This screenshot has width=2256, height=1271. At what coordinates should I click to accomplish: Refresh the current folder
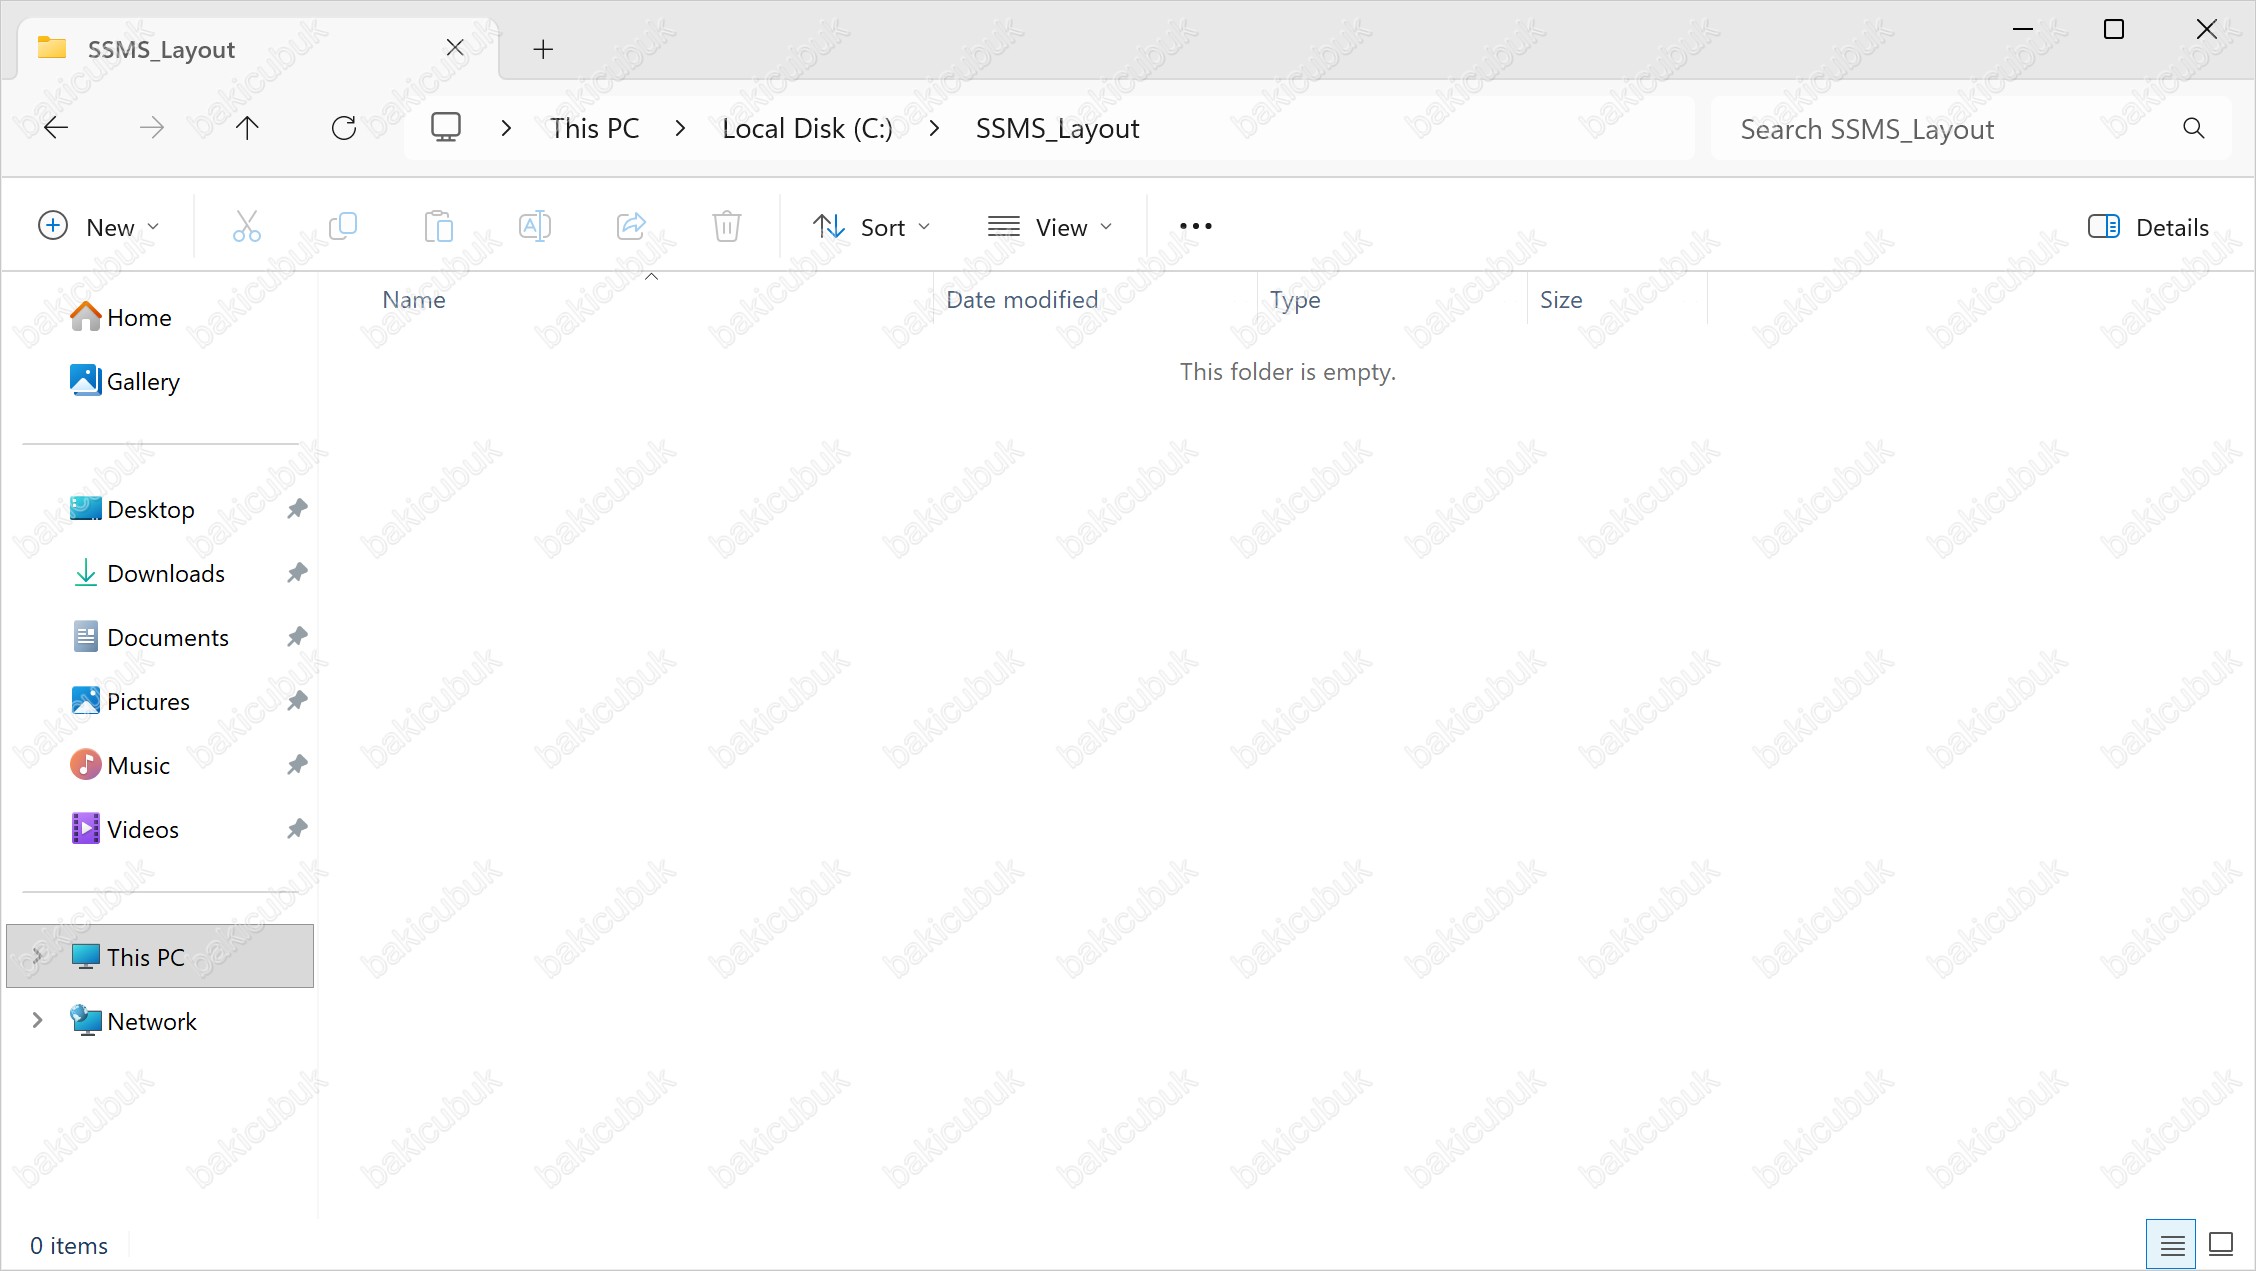344,128
